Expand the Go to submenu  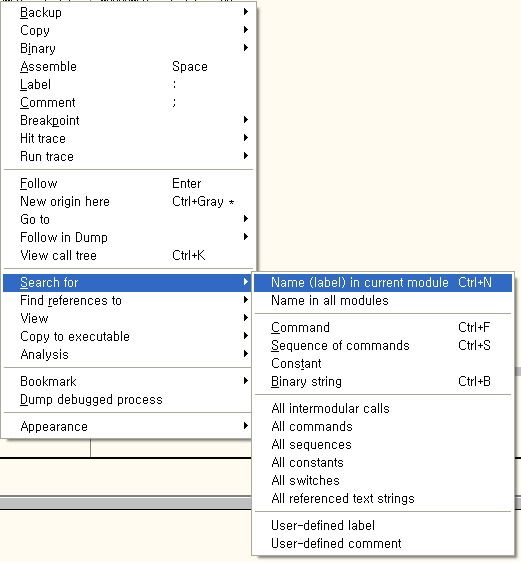click(x=128, y=219)
